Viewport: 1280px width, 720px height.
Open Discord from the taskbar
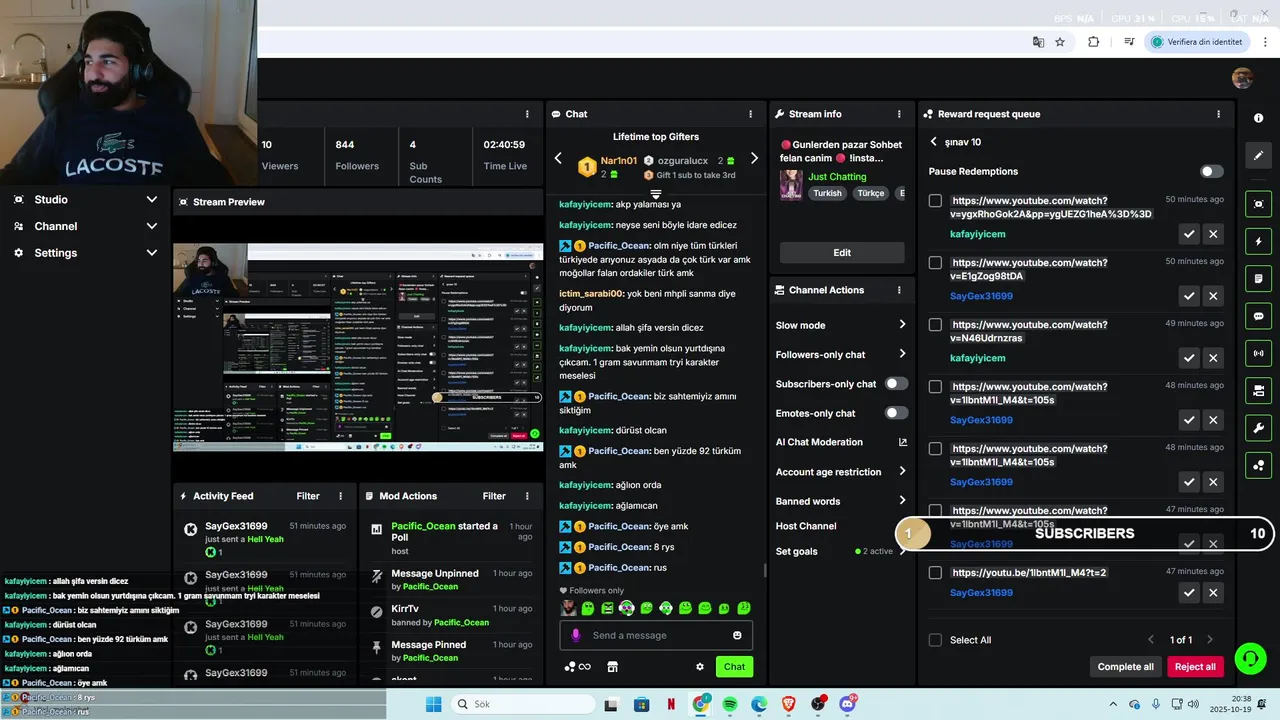pos(848,704)
